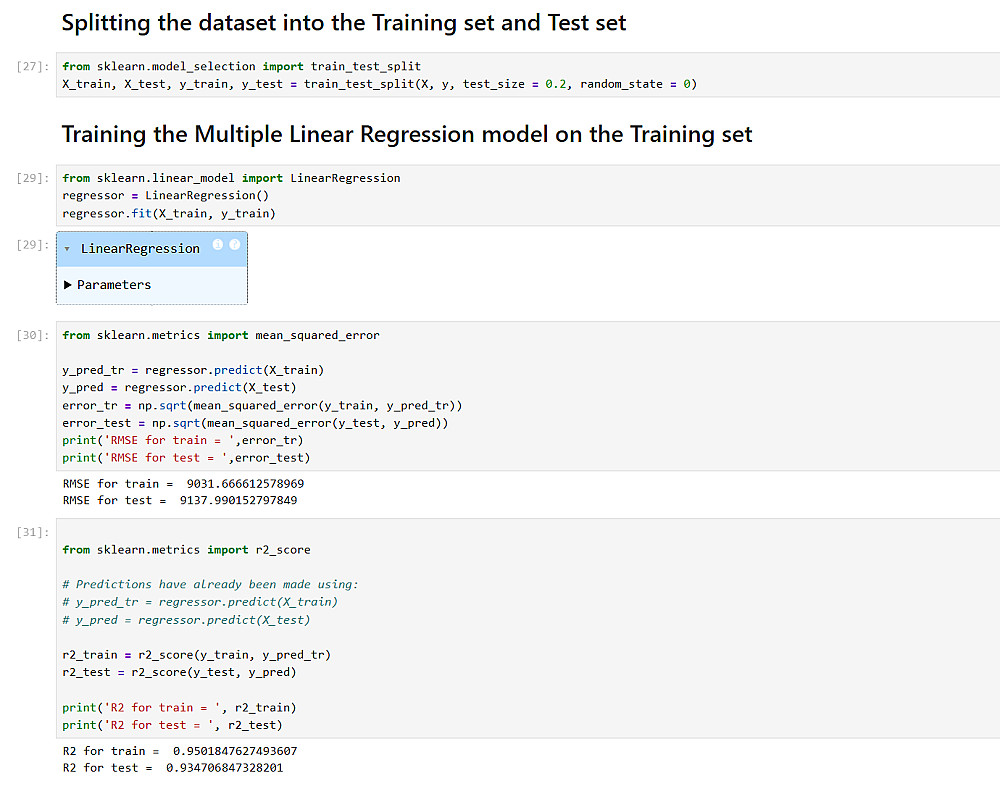Viewport: 1000px width, 794px height.
Task: Click the [29] input prompt beside LinearRegression import
Action: (33, 178)
